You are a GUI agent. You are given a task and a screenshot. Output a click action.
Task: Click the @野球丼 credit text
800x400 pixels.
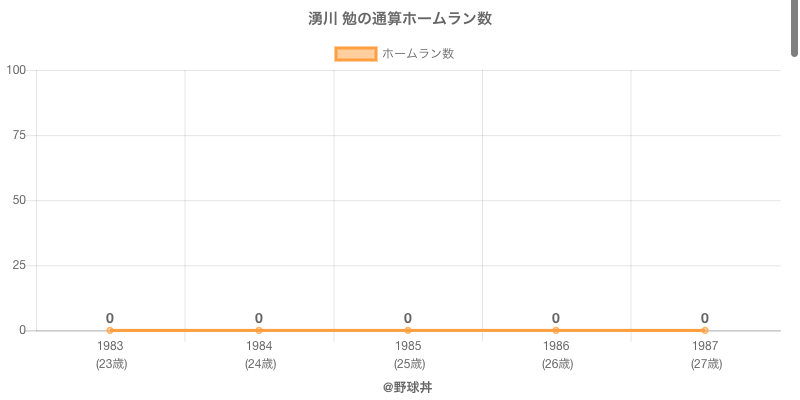(407, 386)
